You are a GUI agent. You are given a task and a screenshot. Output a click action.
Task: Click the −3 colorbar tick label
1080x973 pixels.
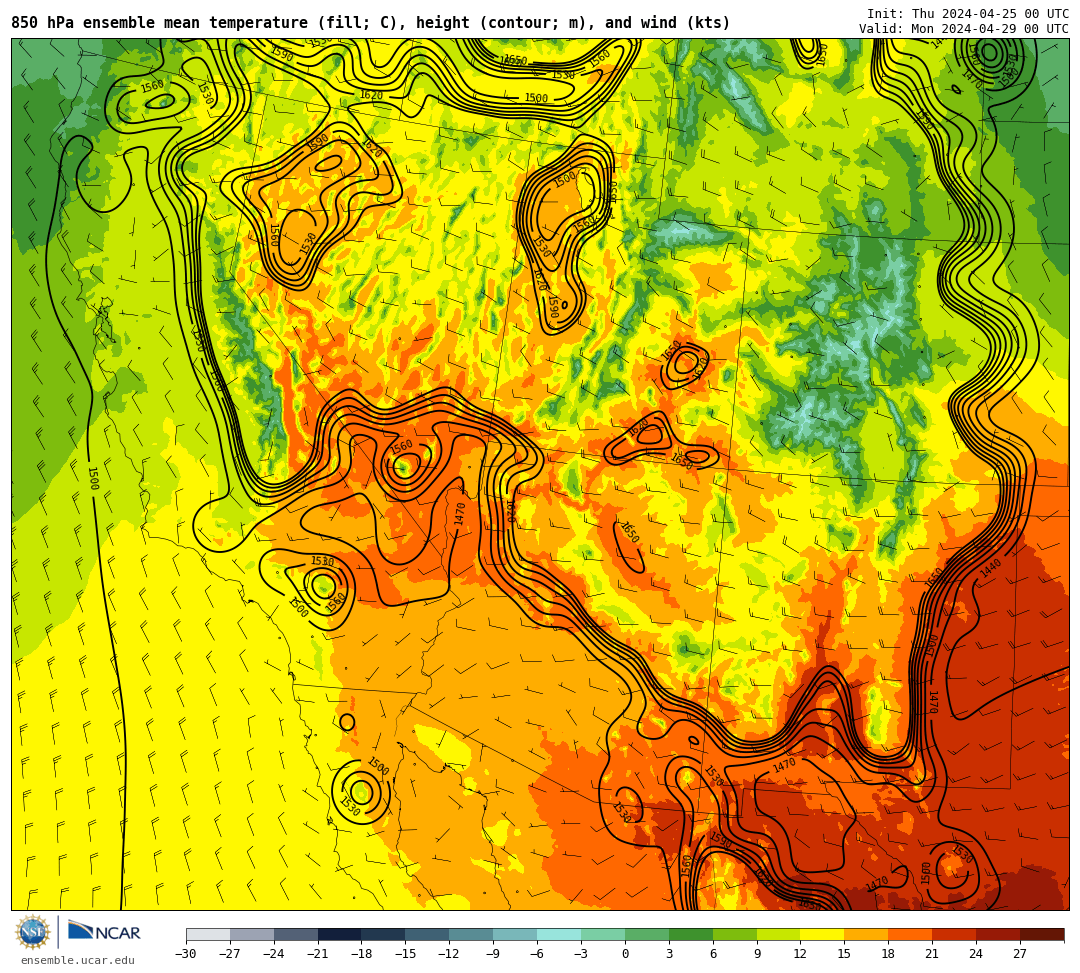click(x=581, y=954)
